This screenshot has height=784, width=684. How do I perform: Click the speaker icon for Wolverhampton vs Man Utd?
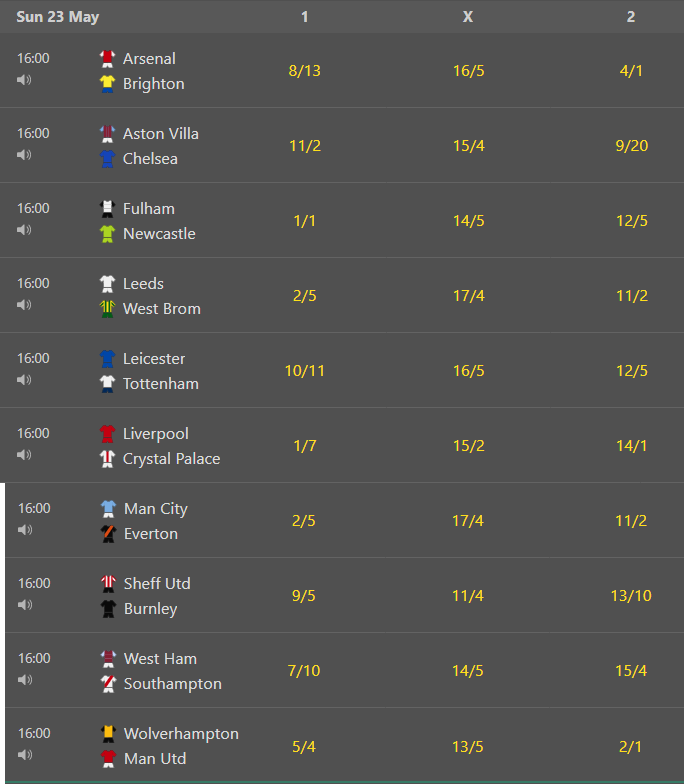25,754
